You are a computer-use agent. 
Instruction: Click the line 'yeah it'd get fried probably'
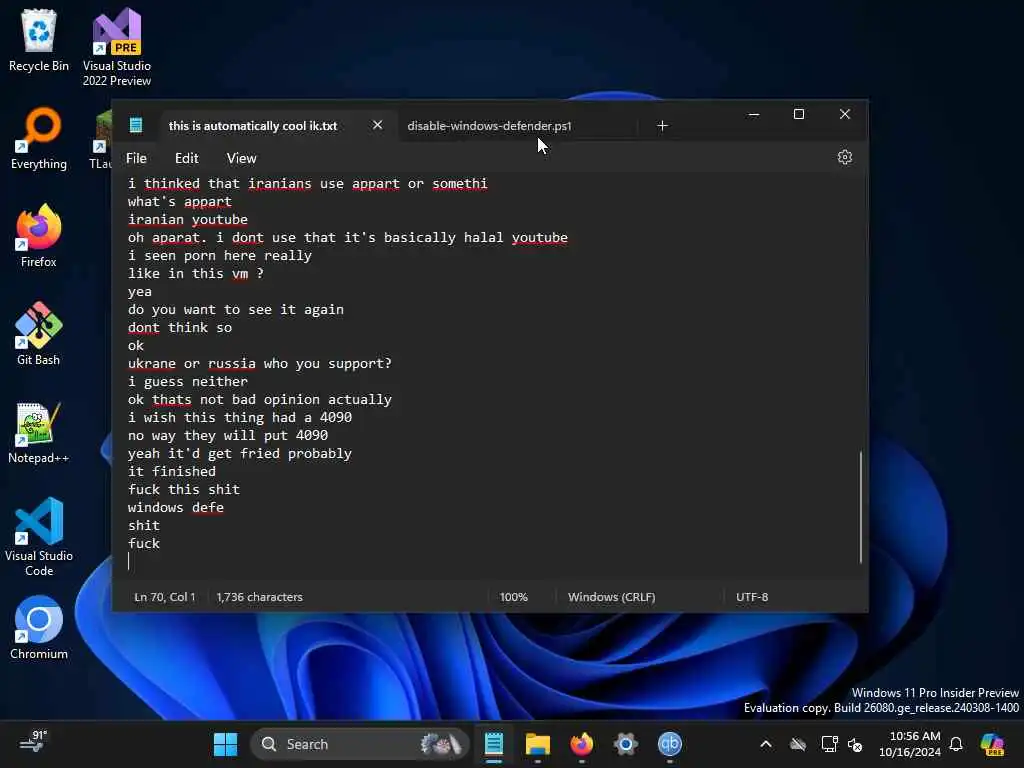pos(240,453)
